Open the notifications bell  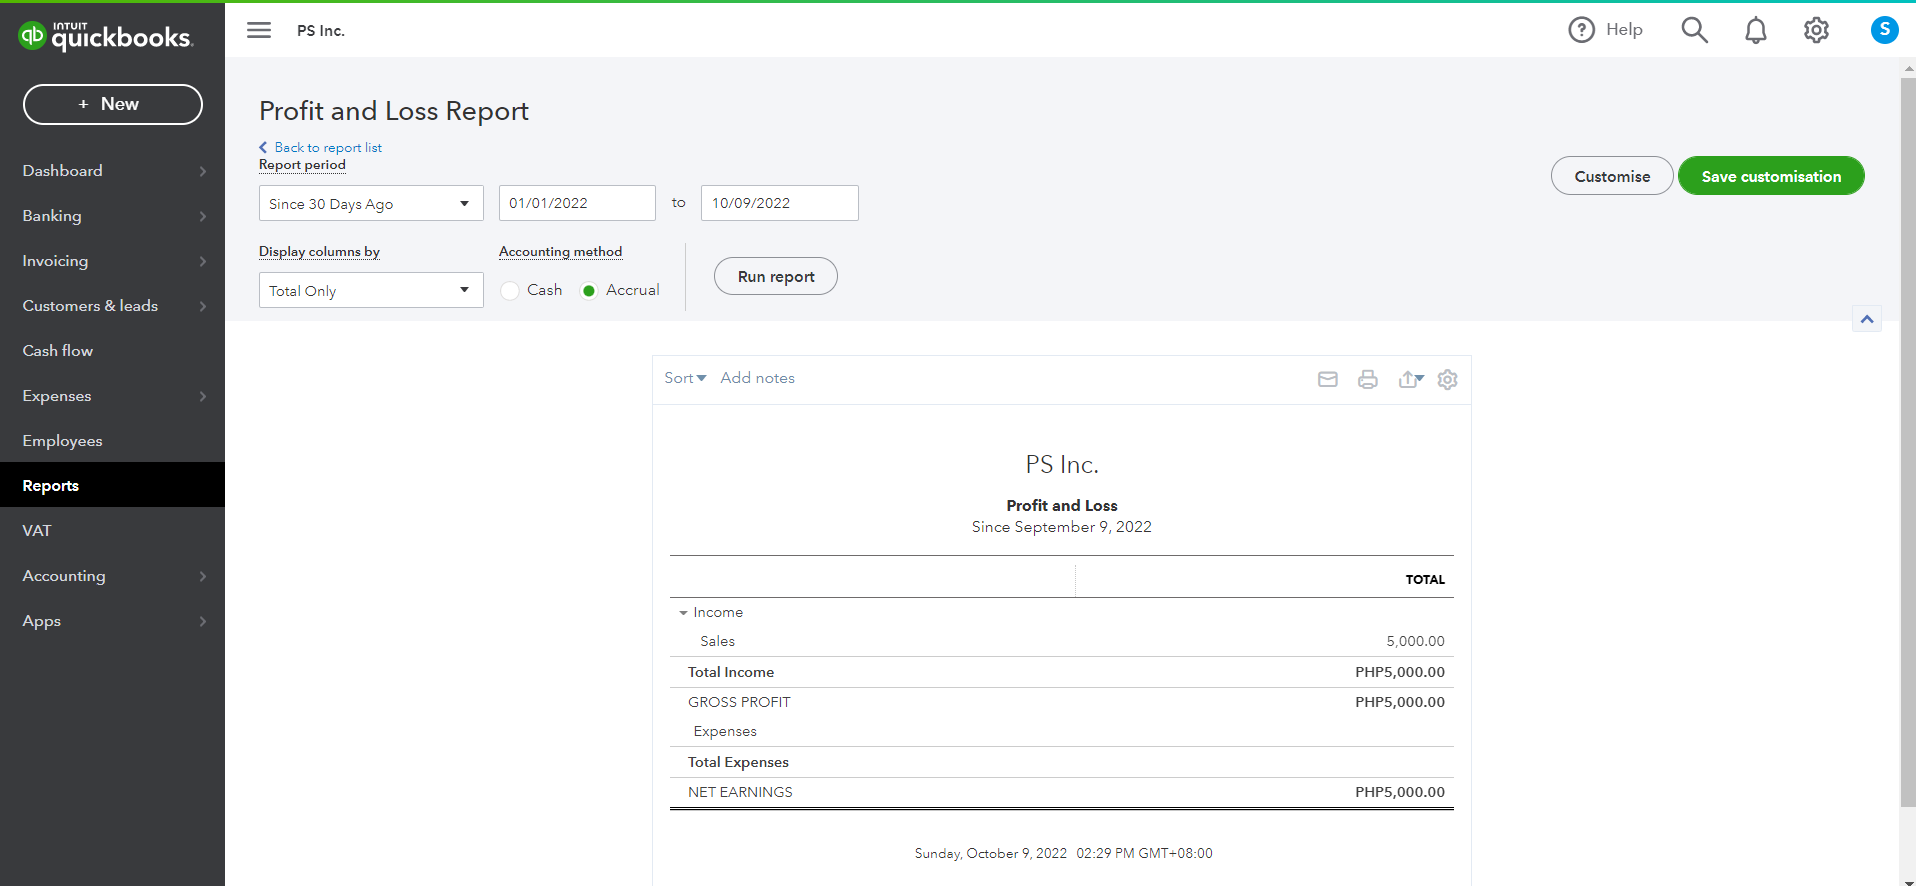pos(1755,30)
